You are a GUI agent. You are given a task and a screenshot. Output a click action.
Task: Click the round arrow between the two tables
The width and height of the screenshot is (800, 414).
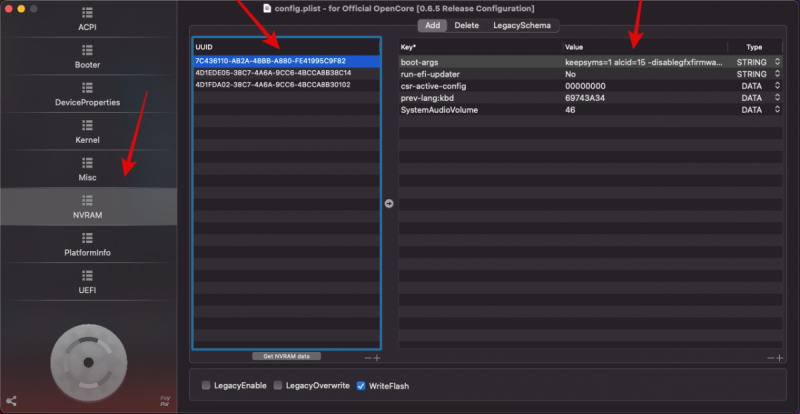[389, 204]
